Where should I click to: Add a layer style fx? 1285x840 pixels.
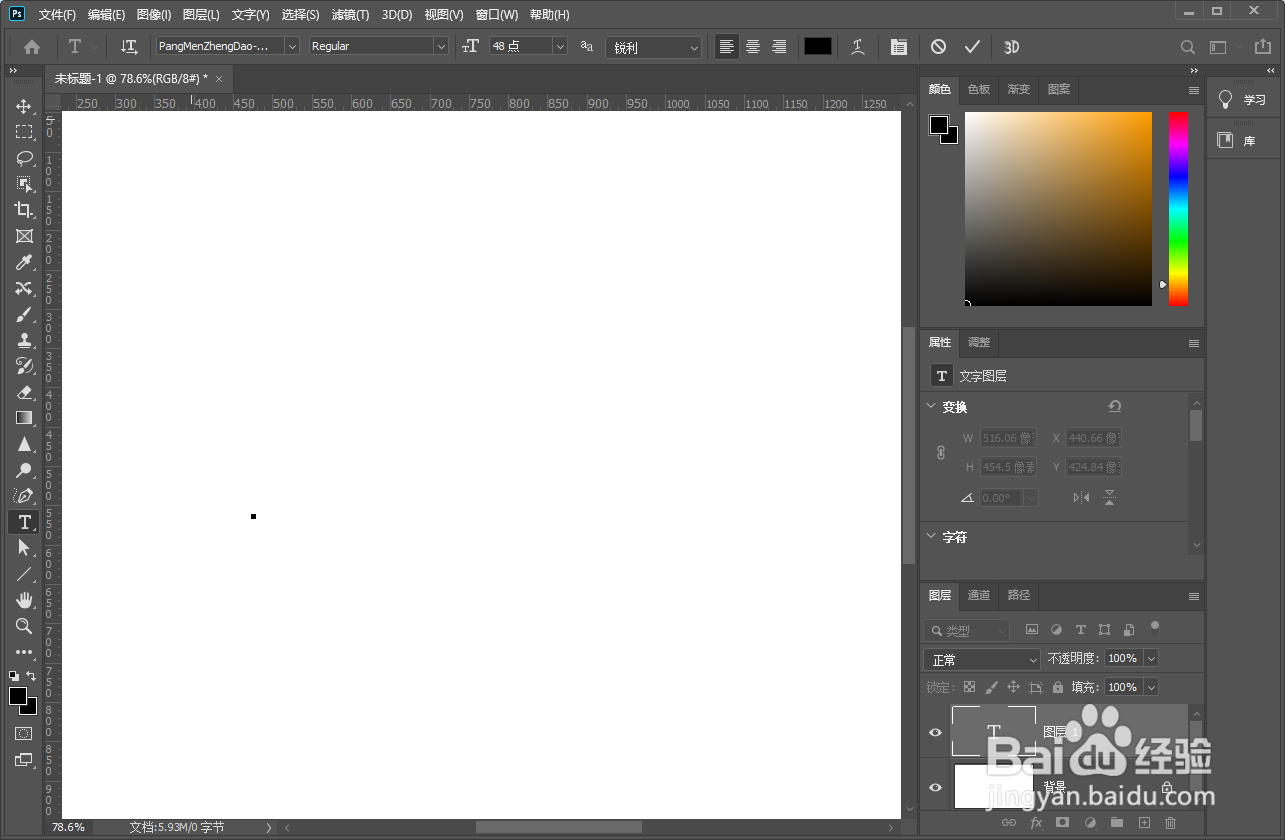pyautogui.click(x=1036, y=823)
